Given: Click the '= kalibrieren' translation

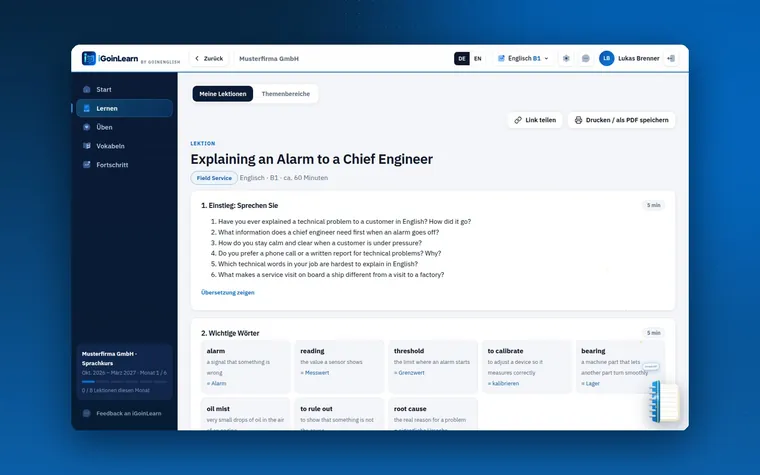Looking at the screenshot, I should [503, 383].
